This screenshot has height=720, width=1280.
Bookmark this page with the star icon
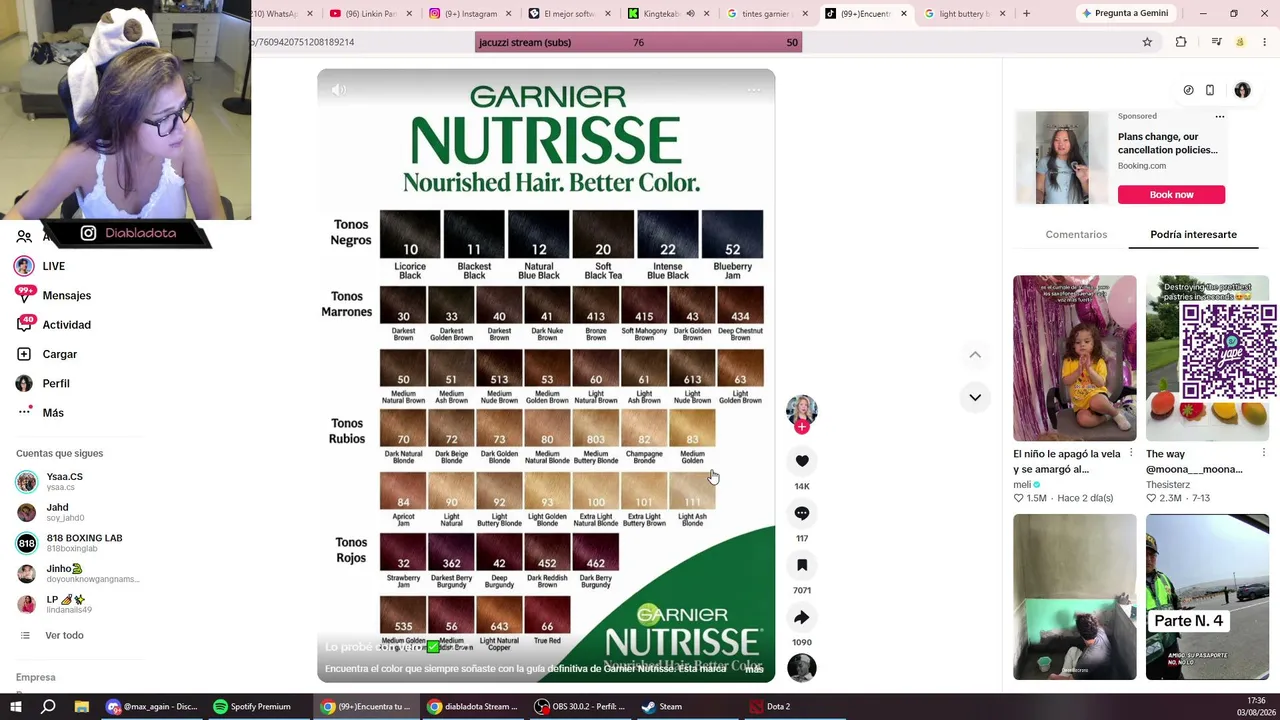pyautogui.click(x=1147, y=42)
